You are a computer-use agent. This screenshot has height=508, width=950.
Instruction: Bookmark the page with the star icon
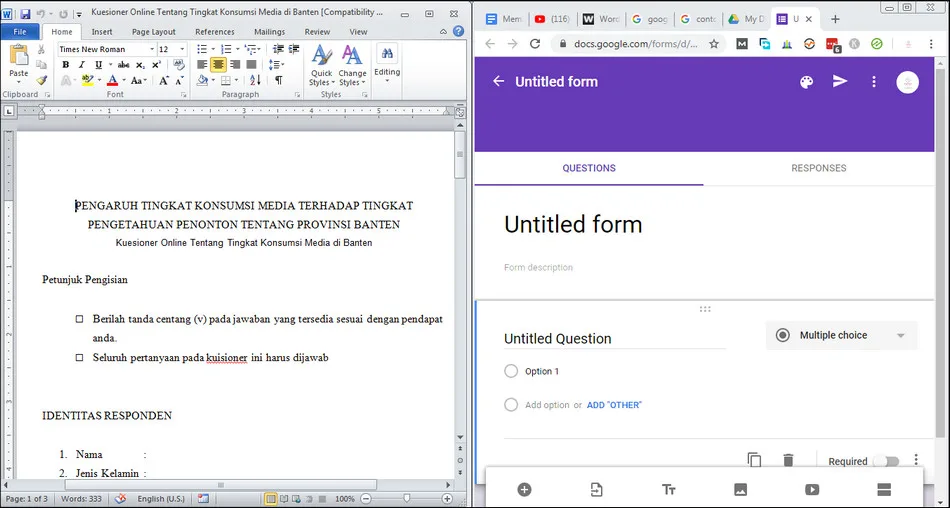tap(714, 44)
